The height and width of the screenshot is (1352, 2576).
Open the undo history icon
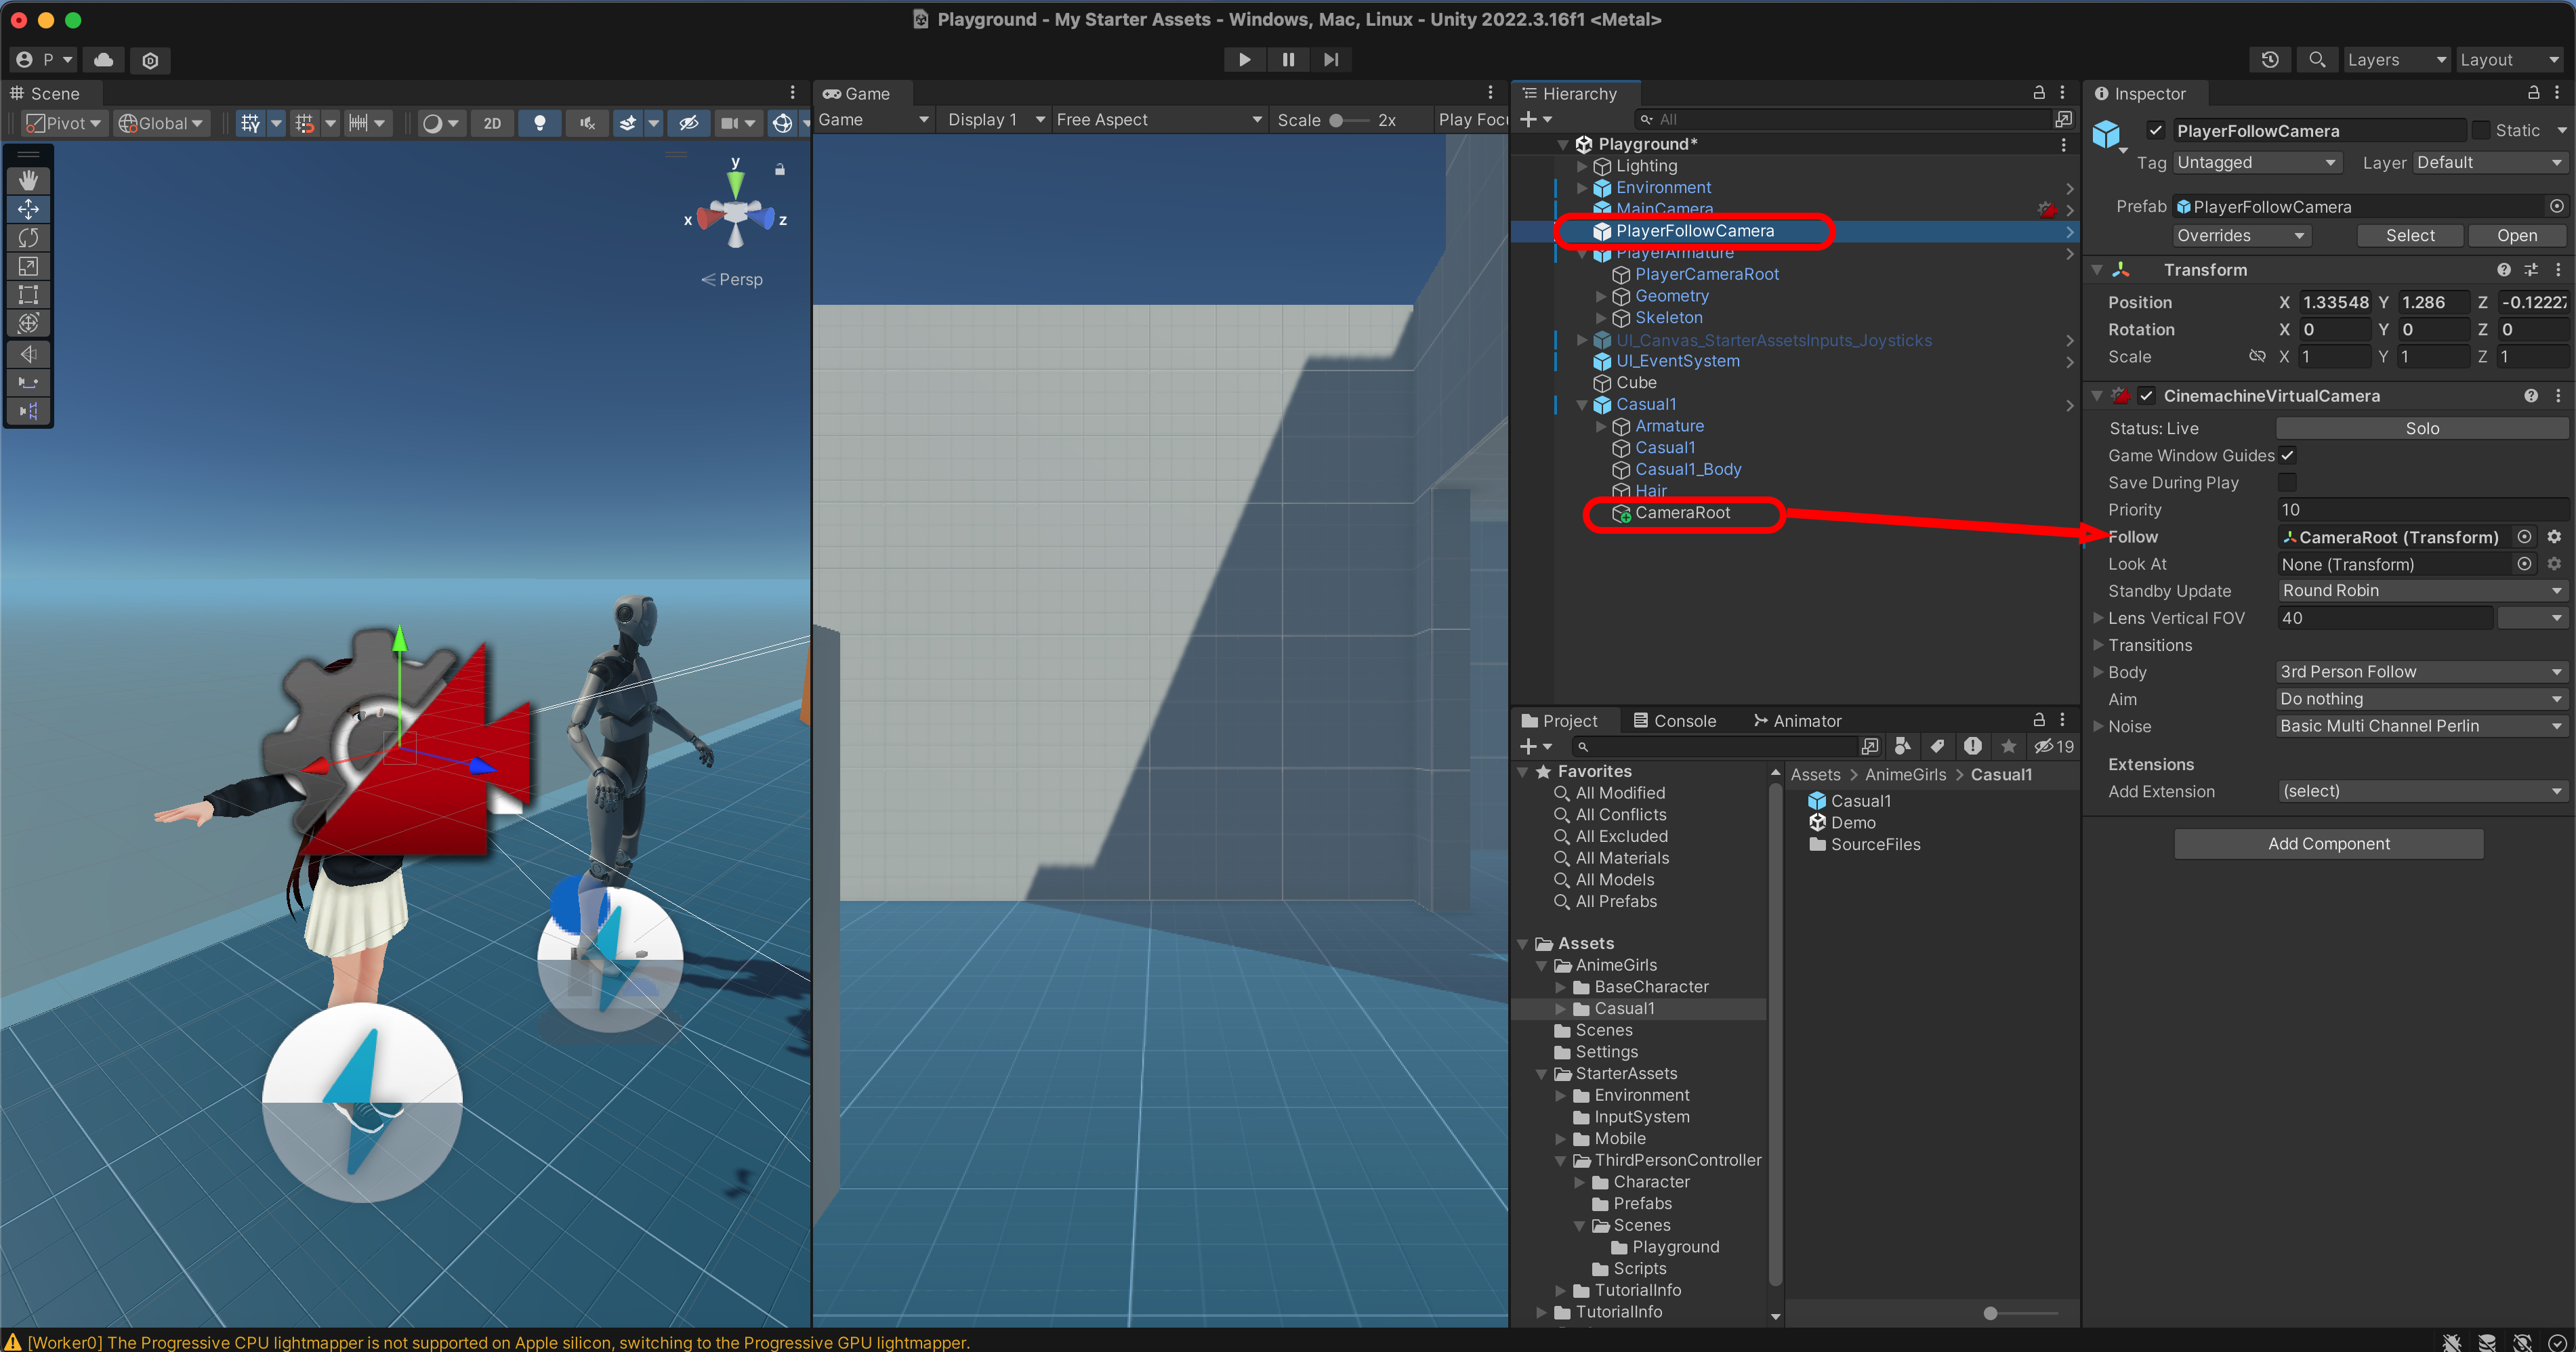pyautogui.click(x=2270, y=60)
